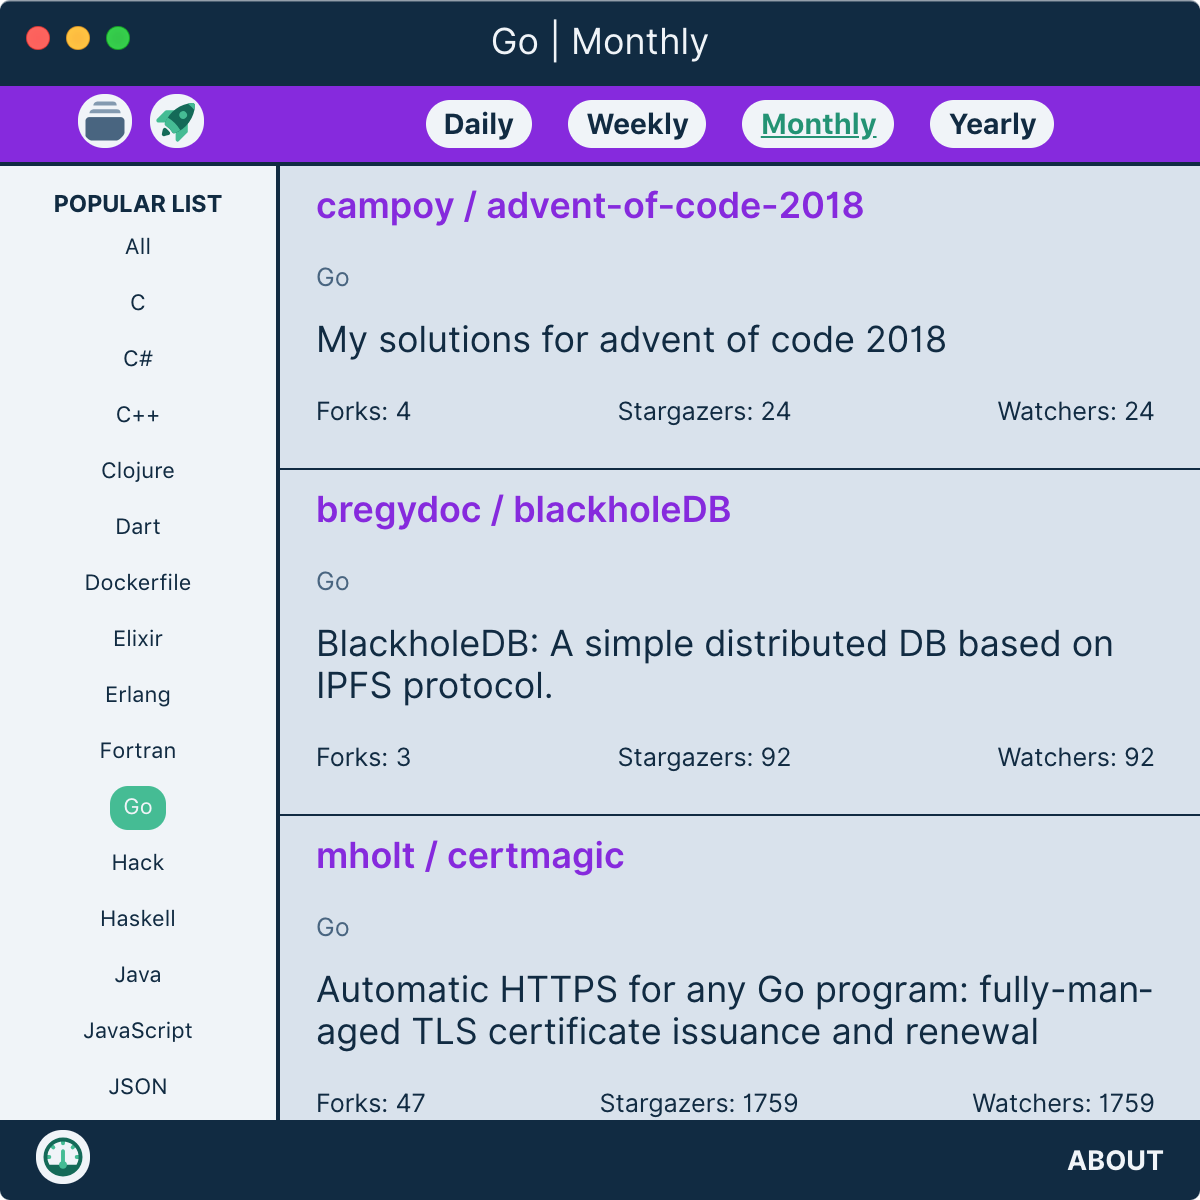1200x1200 pixels.
Task: Open bregydoc / blackholeDB repository link
Action: click(524, 509)
